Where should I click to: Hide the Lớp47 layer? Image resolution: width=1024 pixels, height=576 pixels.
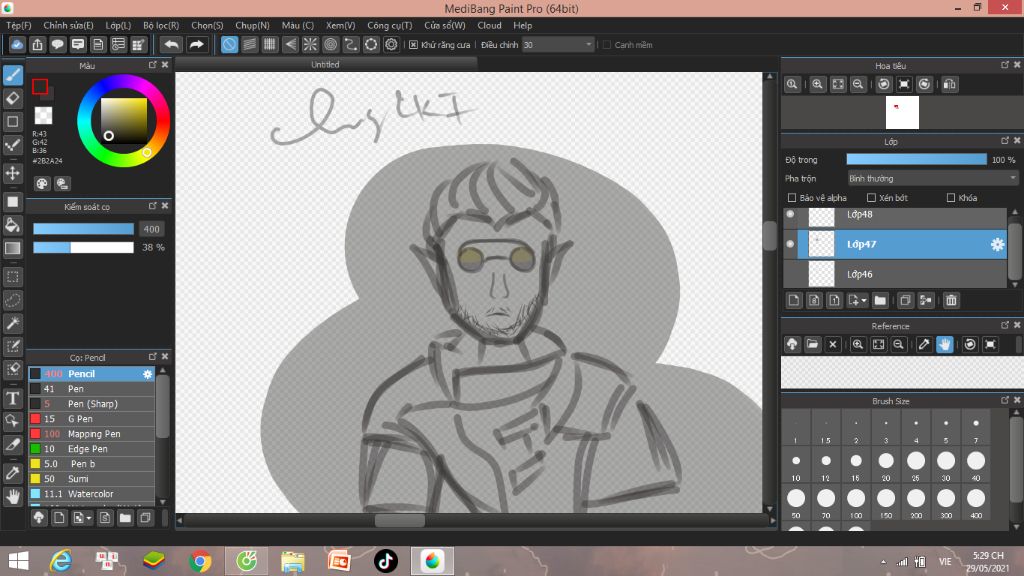(790, 244)
